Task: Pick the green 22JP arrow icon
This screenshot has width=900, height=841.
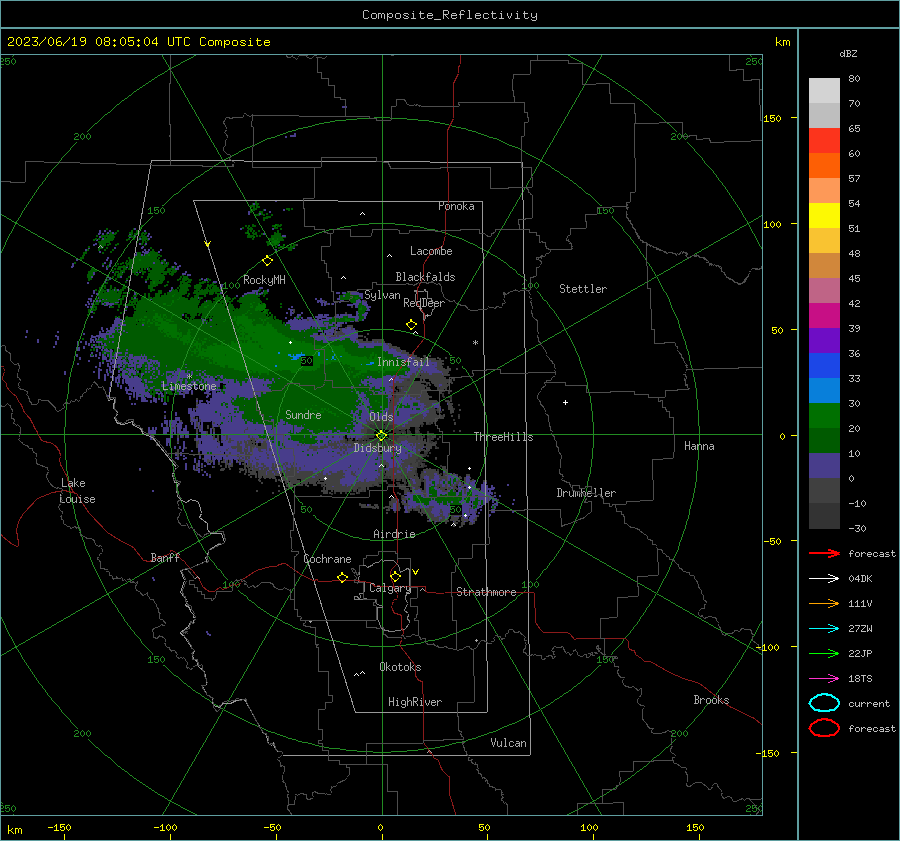Action: coord(824,653)
